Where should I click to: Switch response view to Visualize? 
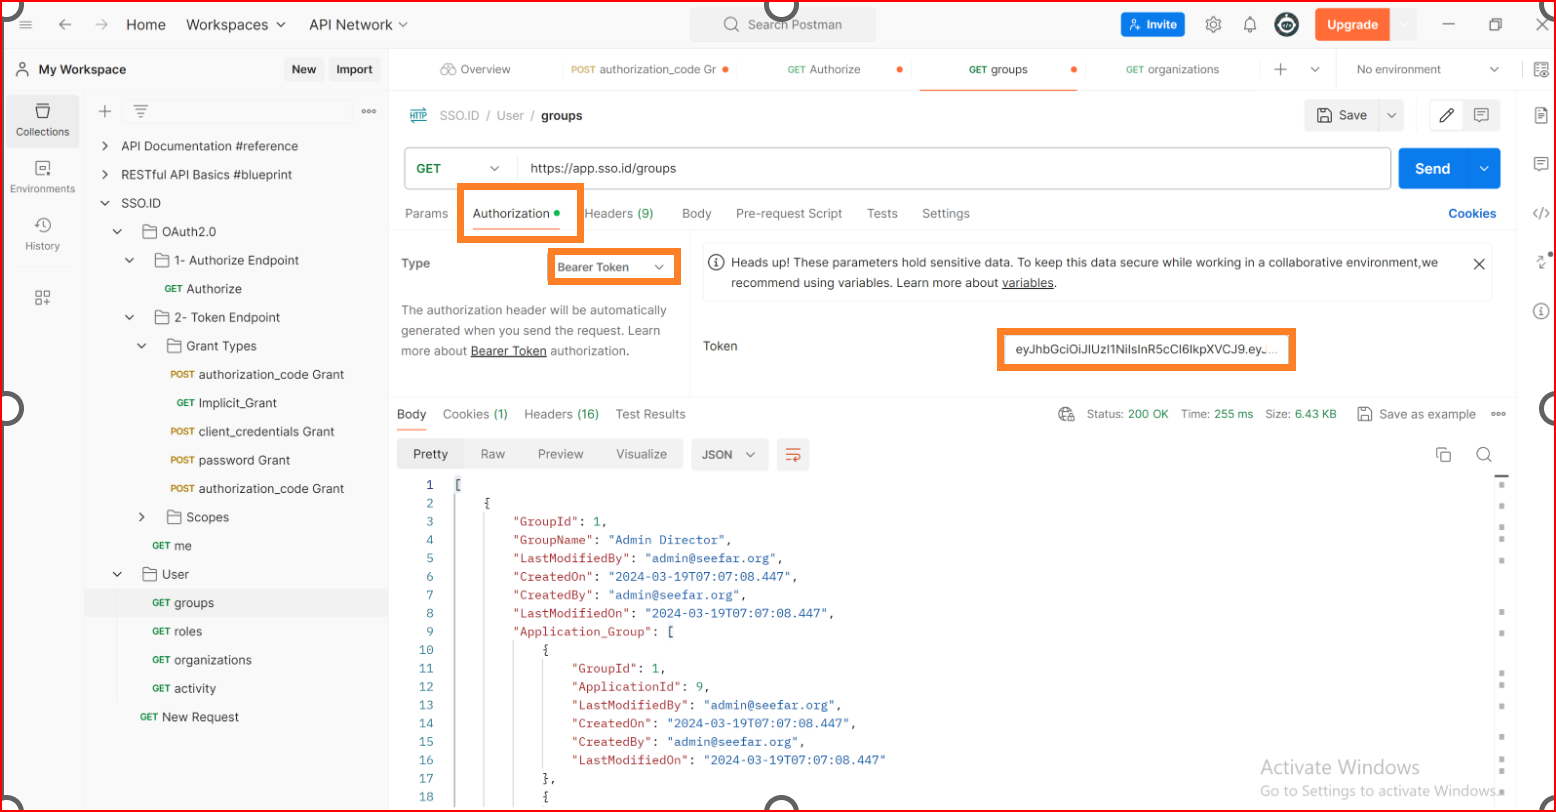coord(641,454)
